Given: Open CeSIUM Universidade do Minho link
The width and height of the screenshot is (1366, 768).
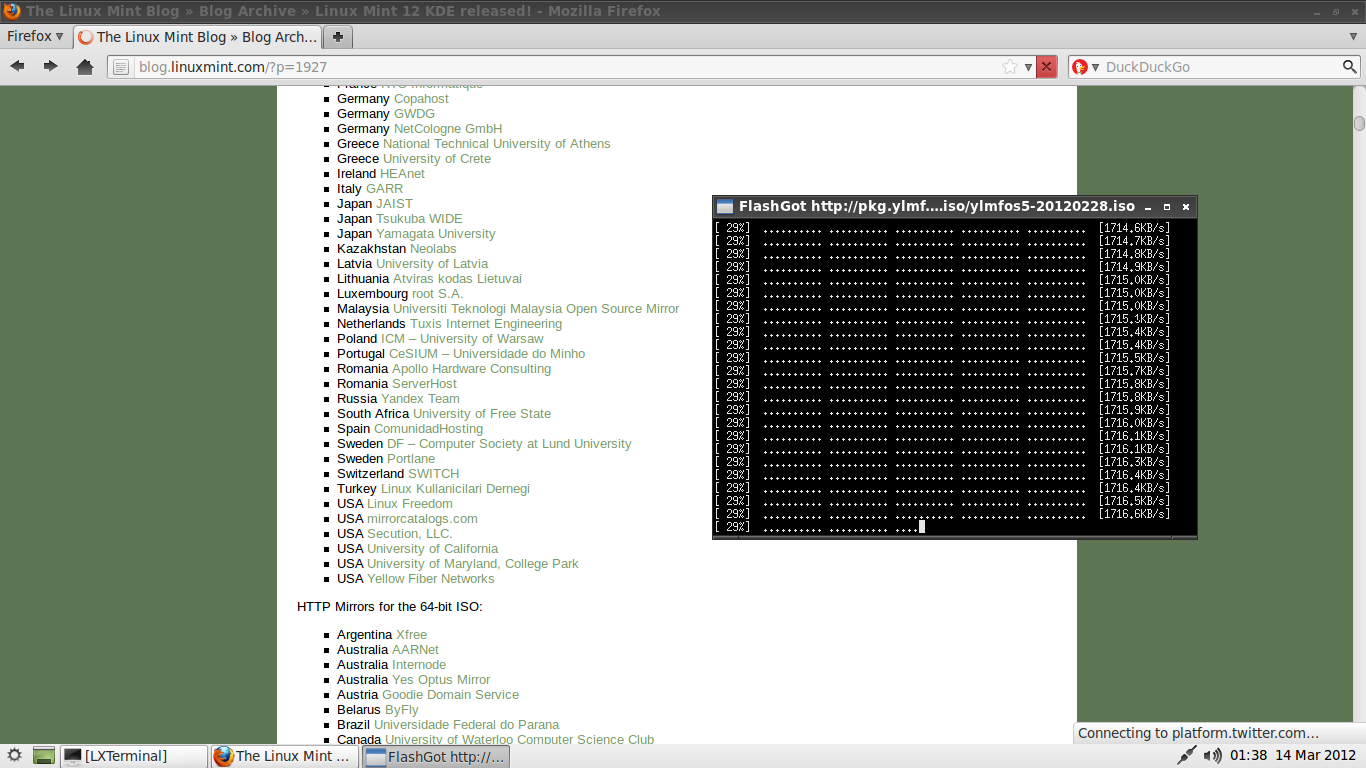Looking at the screenshot, I should (x=487, y=353).
